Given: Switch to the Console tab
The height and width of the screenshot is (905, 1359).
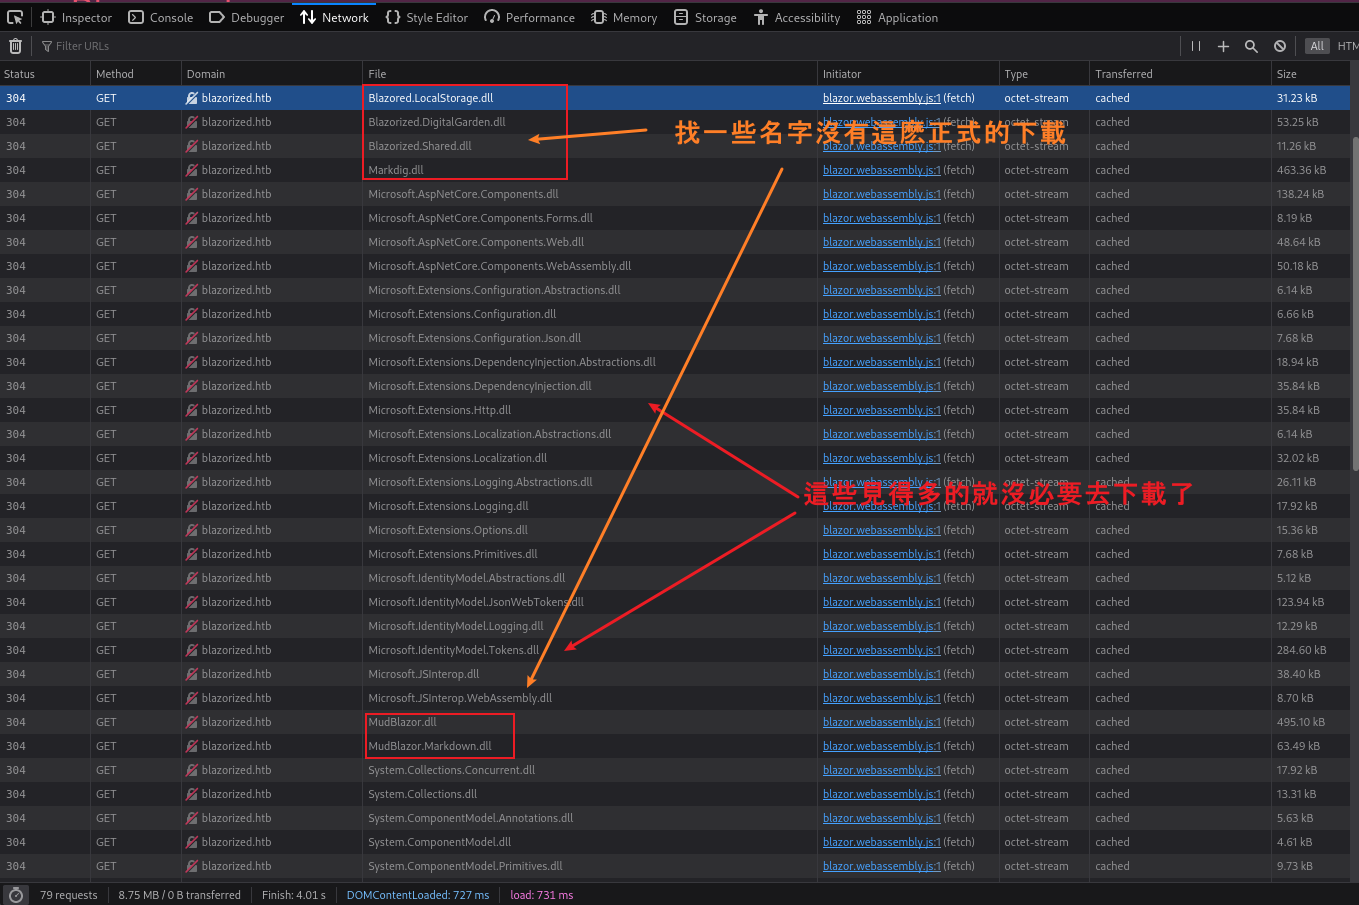Looking at the screenshot, I should coord(161,17).
